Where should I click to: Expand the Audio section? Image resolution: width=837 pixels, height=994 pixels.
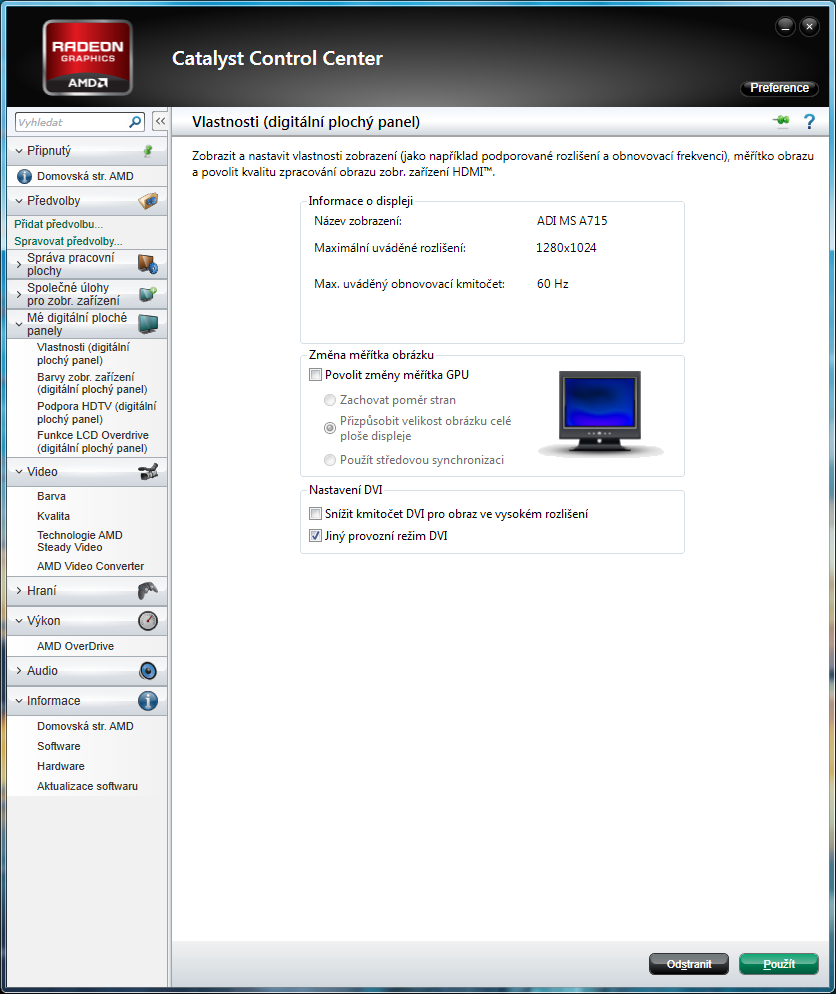coord(19,671)
